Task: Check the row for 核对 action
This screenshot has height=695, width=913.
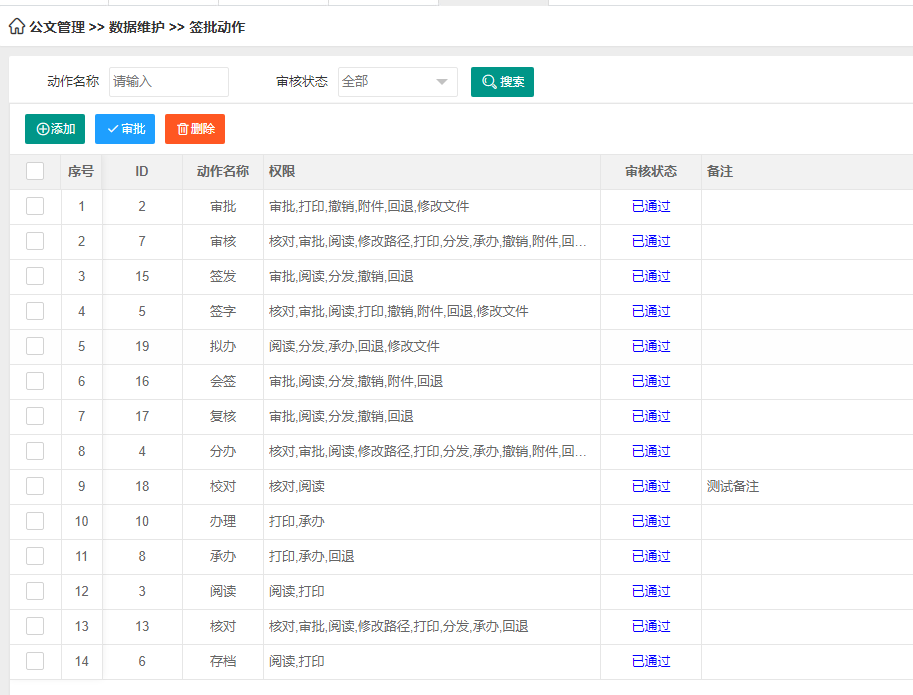Action: click(x=35, y=626)
